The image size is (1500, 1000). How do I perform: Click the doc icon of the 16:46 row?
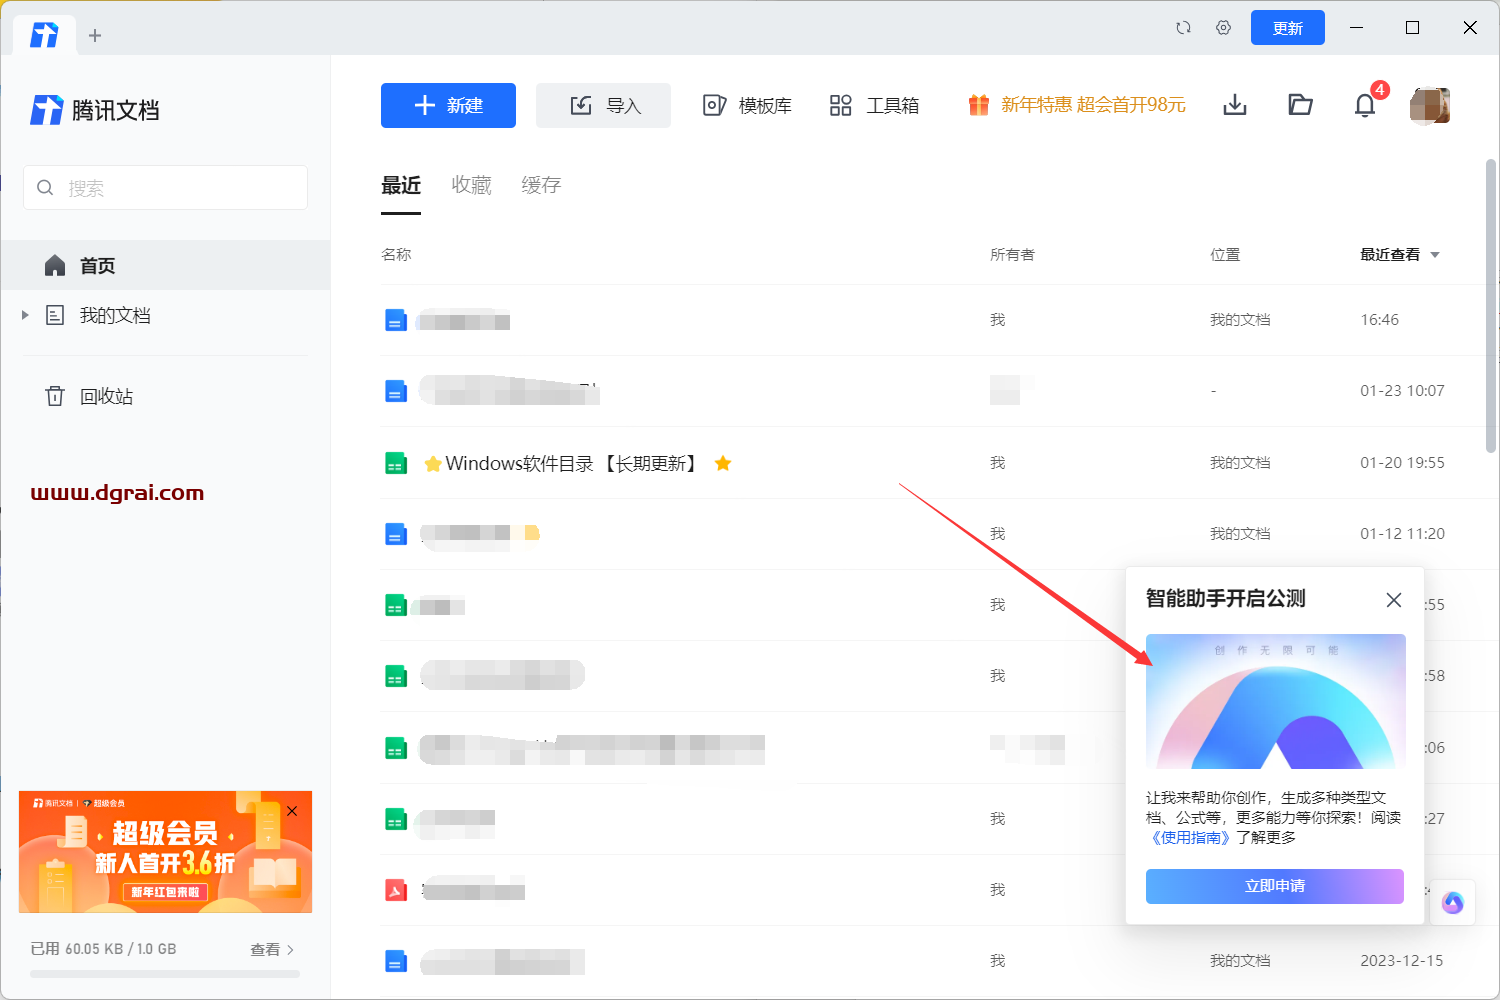[396, 320]
